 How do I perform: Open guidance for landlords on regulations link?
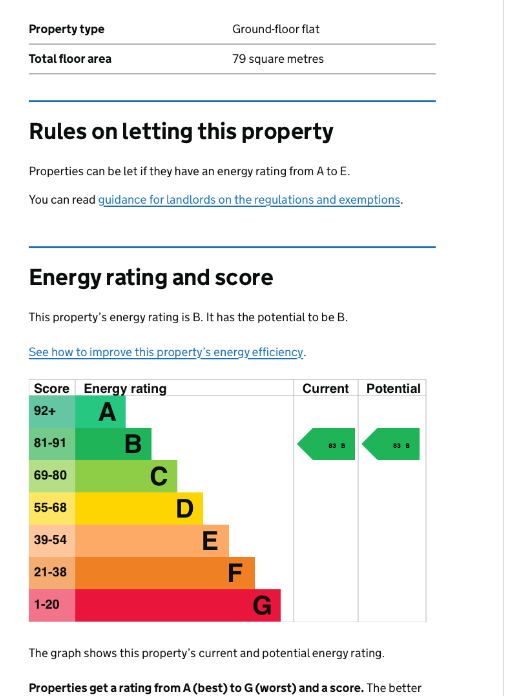249,200
